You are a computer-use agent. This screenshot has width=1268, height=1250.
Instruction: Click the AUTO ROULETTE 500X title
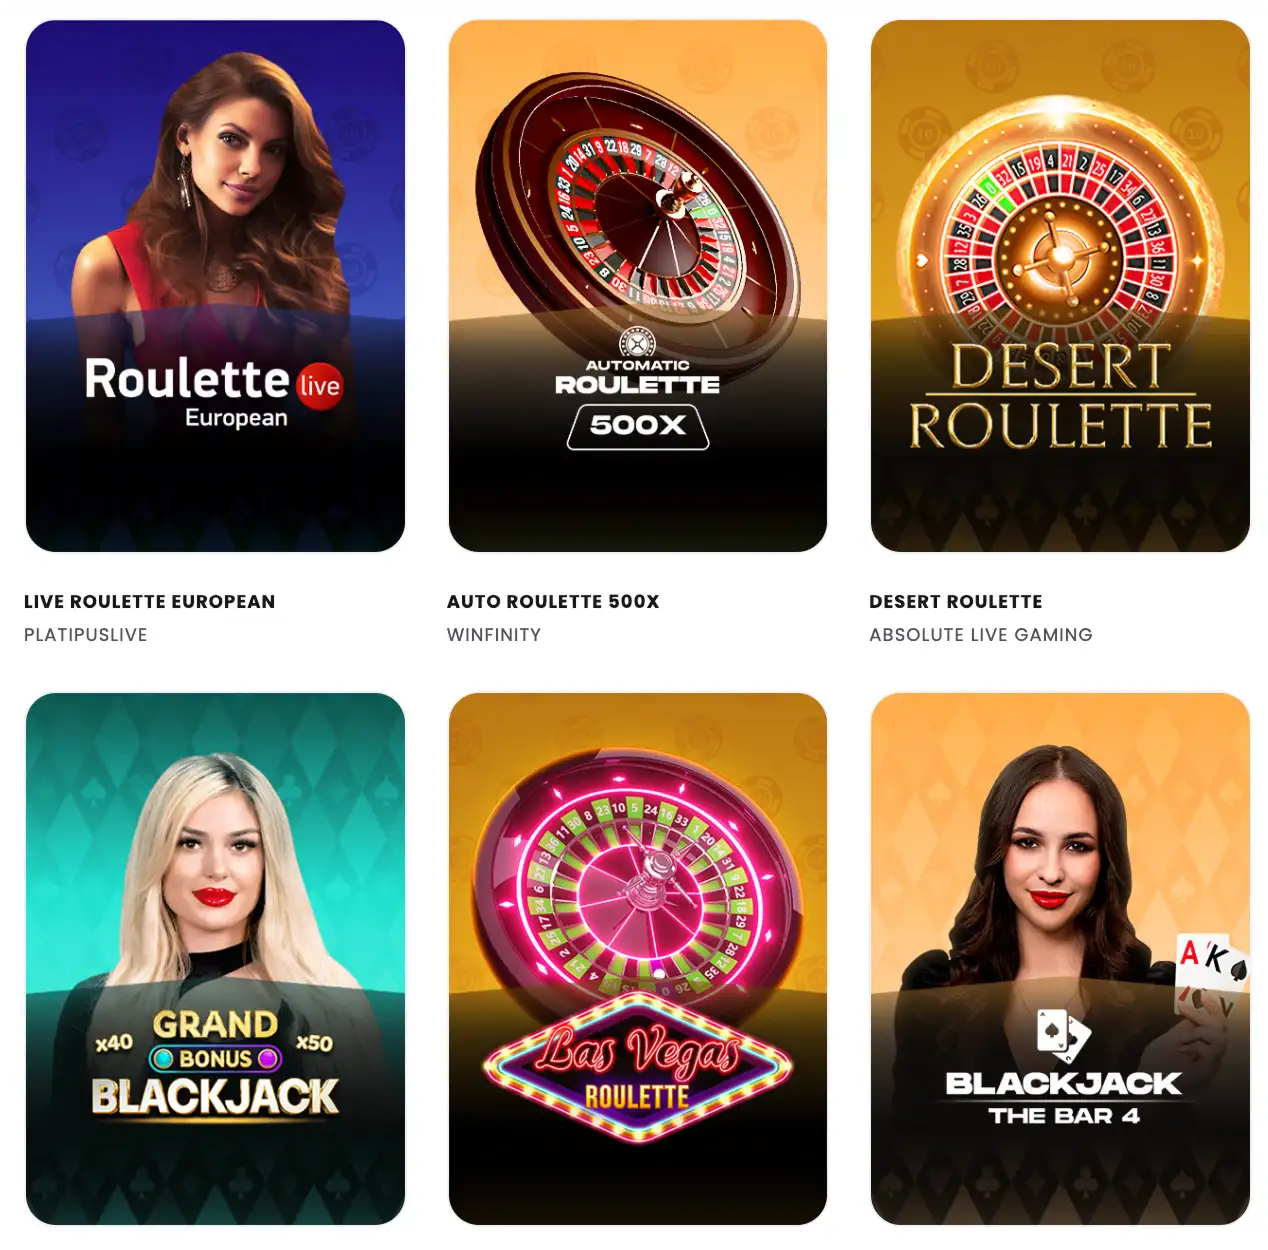point(553,602)
